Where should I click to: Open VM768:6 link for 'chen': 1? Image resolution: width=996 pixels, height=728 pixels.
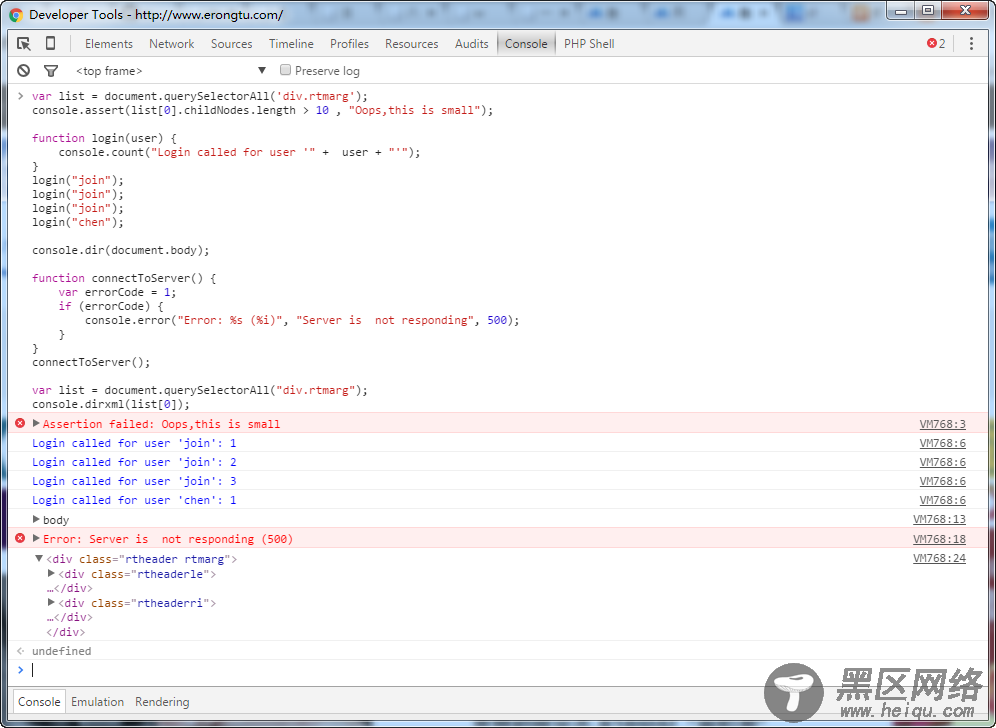(942, 500)
